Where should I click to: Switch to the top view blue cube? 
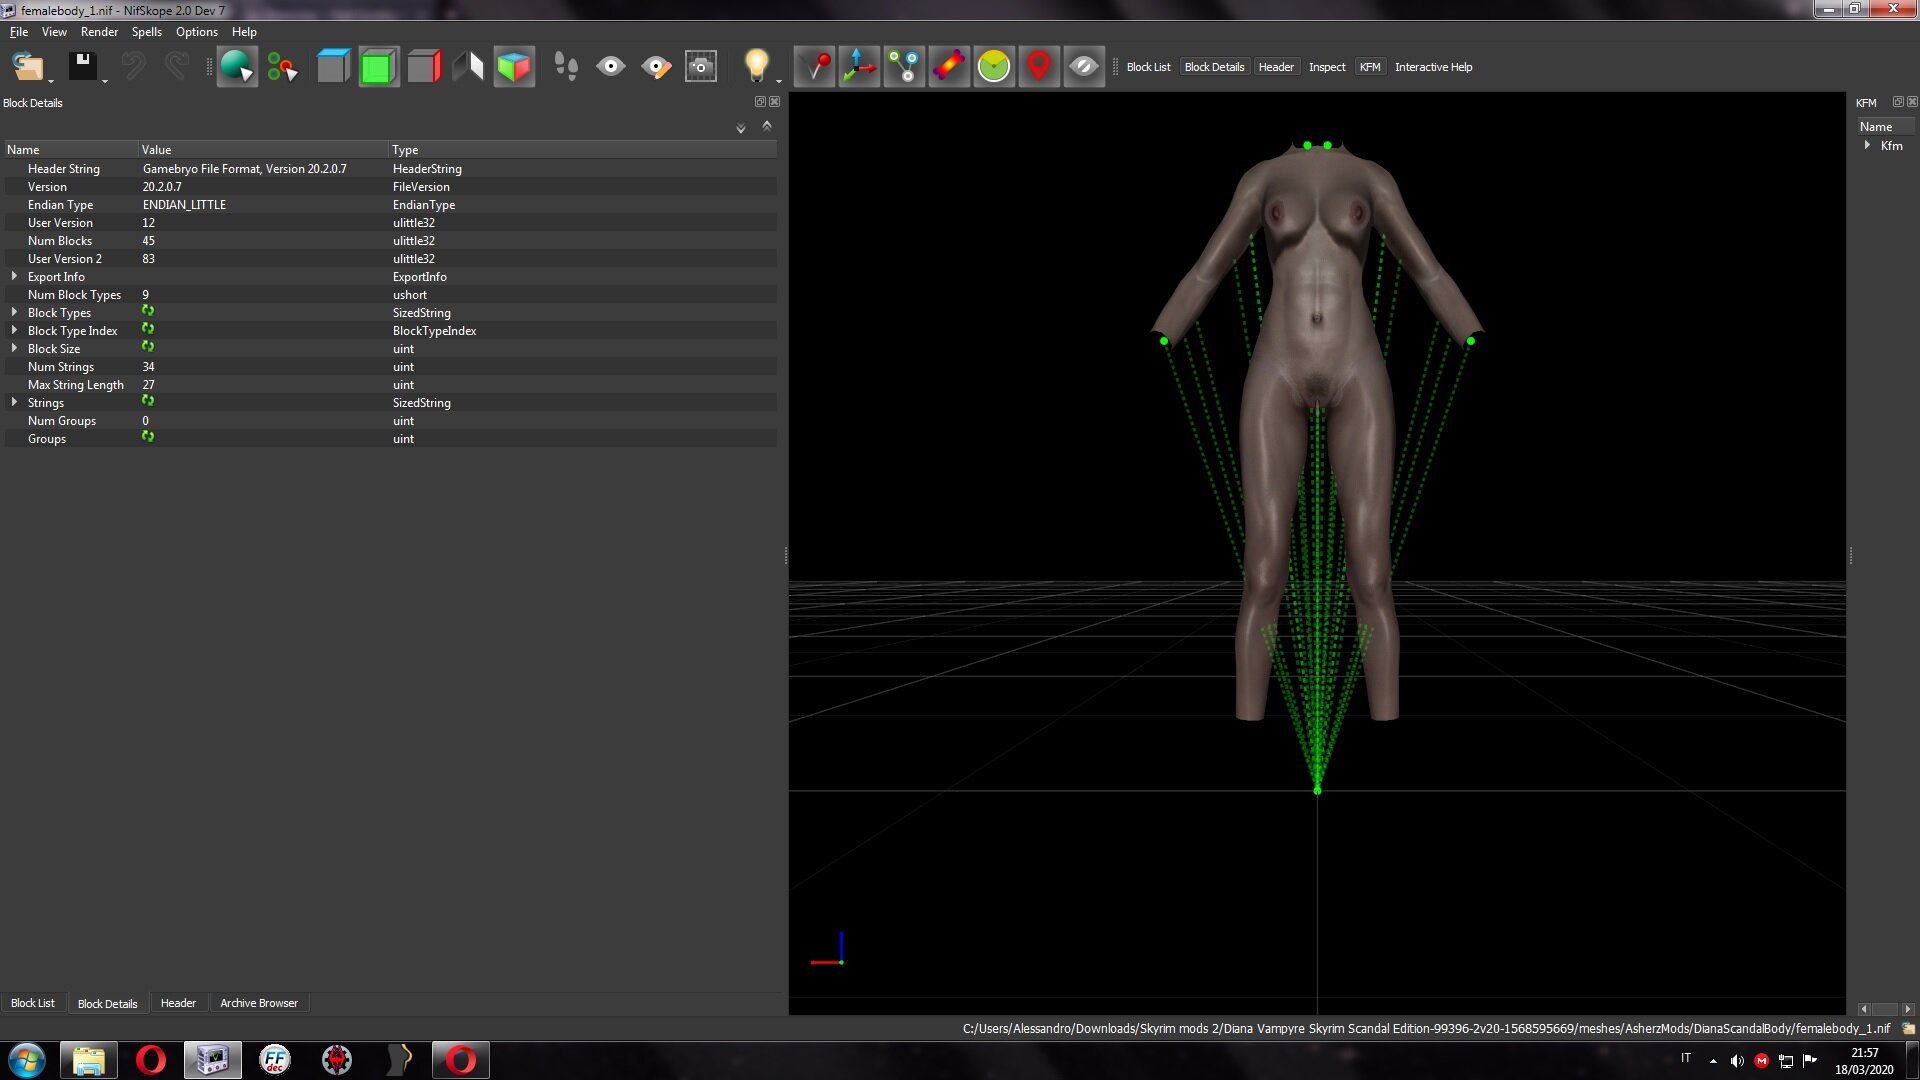click(333, 67)
